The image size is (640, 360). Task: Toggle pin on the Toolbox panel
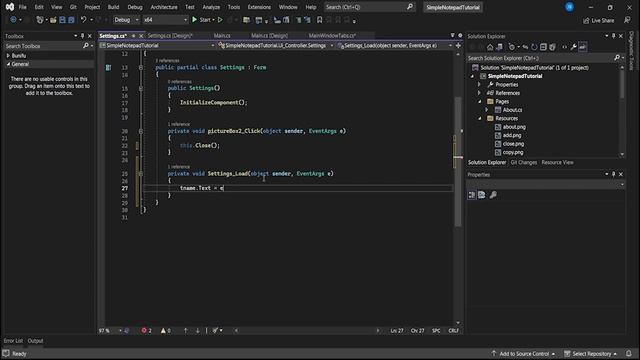point(82,36)
